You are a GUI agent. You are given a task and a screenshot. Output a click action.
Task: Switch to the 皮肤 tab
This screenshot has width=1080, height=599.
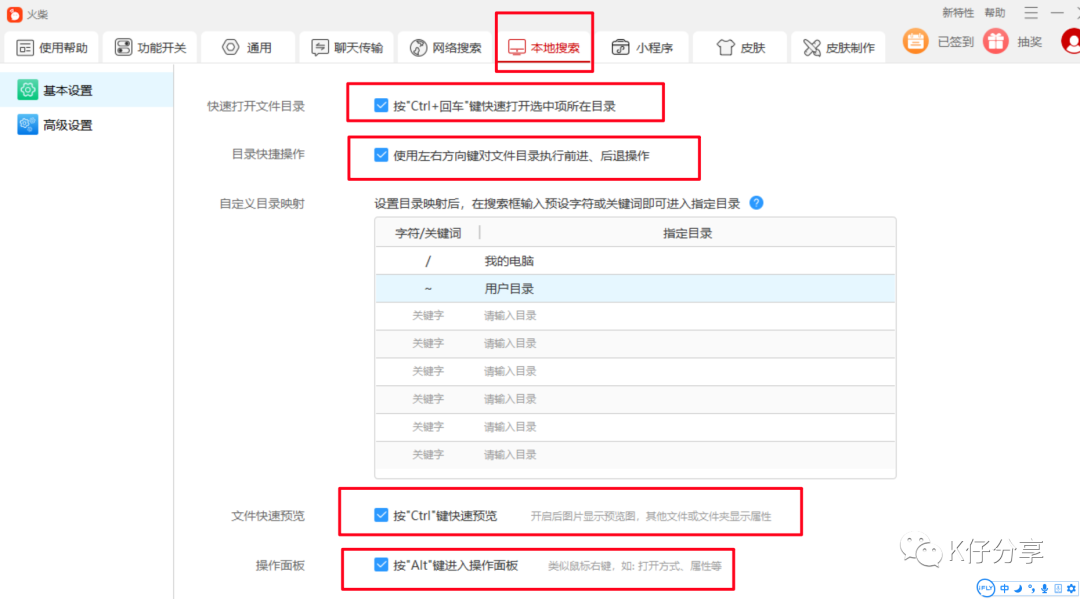tap(741, 48)
